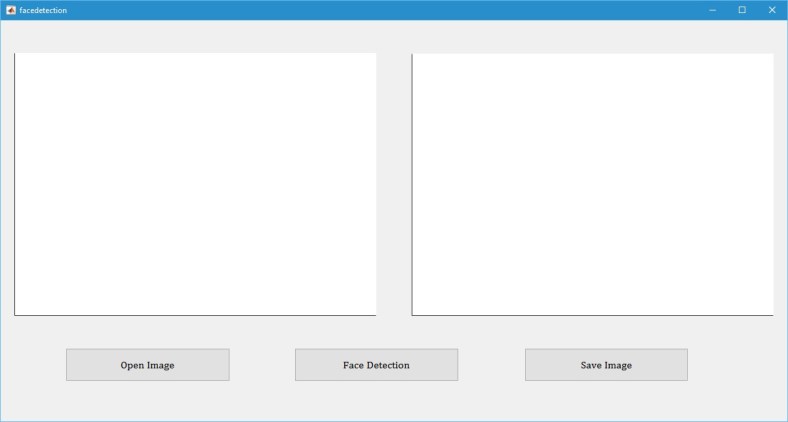Click the right axes' bottom axis line
The image size is (788, 422).
coord(593,315)
